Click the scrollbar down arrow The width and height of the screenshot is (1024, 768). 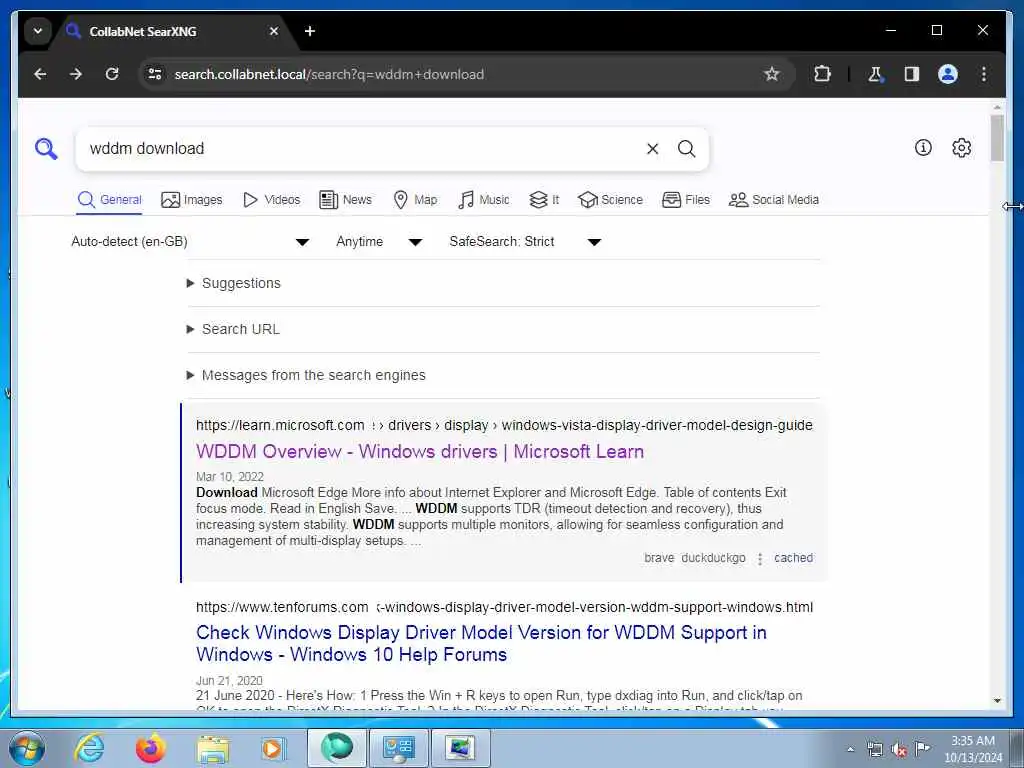click(x=997, y=701)
